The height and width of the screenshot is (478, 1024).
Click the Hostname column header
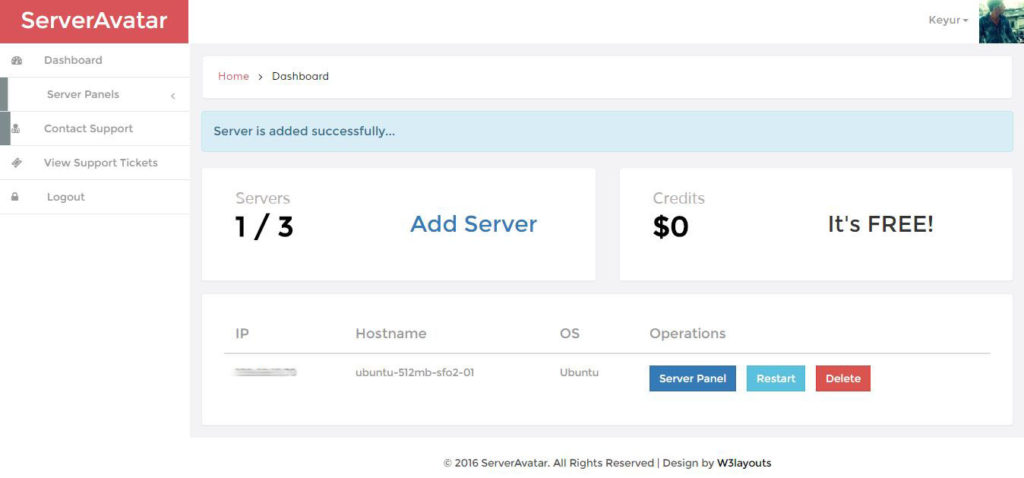pyautogui.click(x=391, y=334)
